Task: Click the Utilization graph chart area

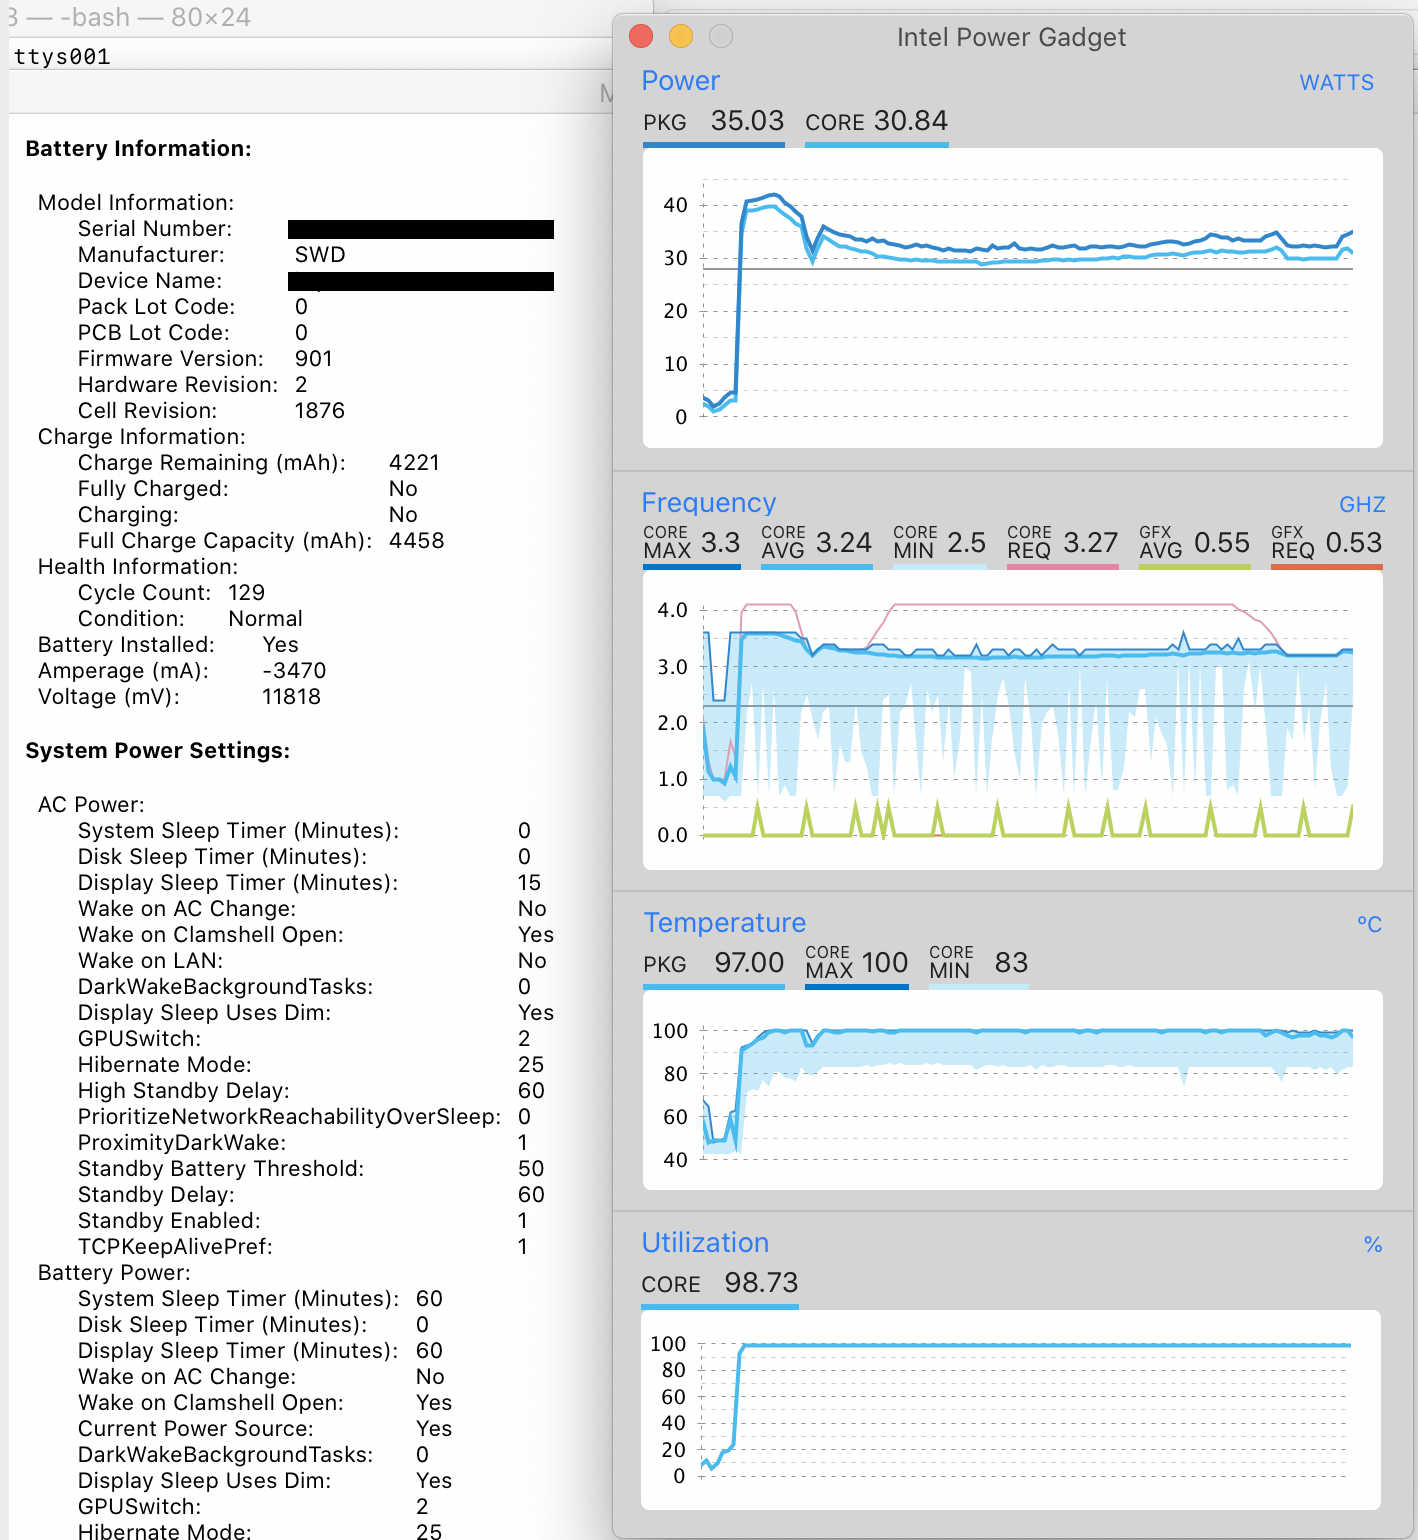Action: point(1011,1410)
